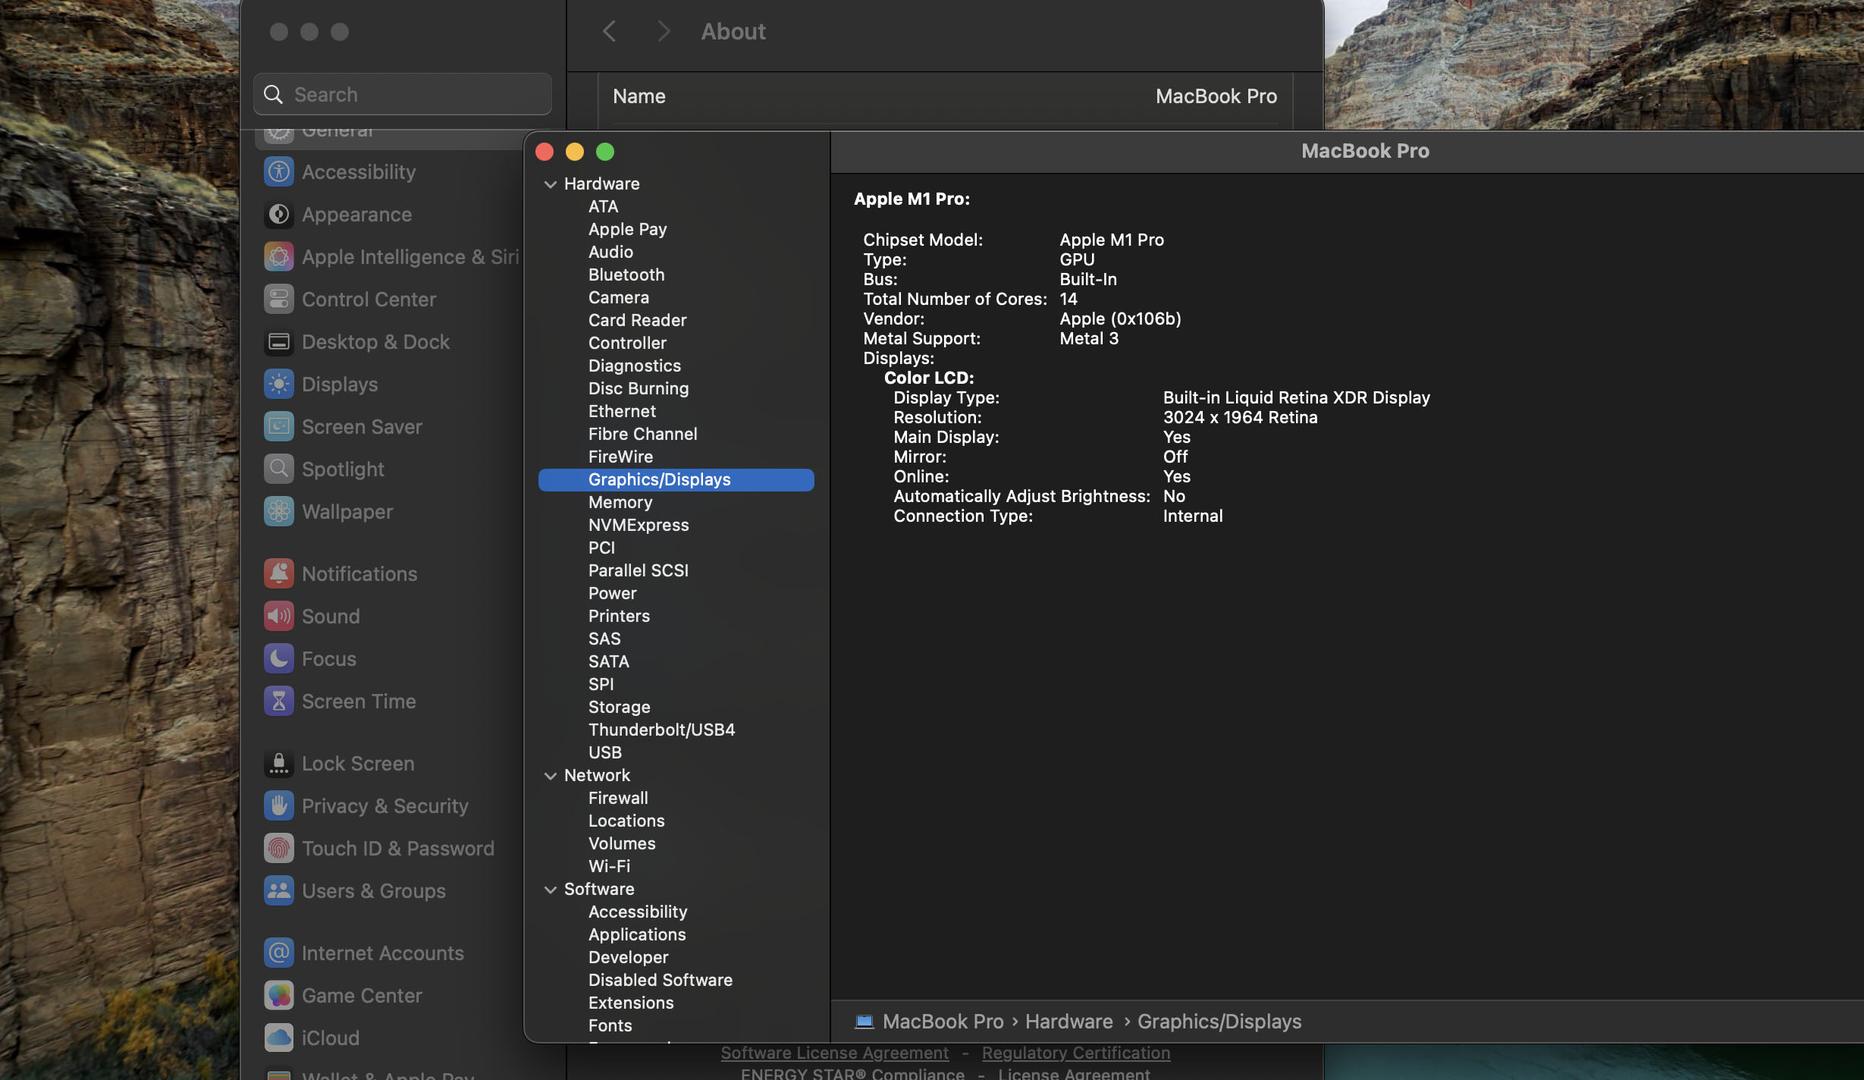
Task: Open Privacy & Security hand icon
Action: point(279,806)
